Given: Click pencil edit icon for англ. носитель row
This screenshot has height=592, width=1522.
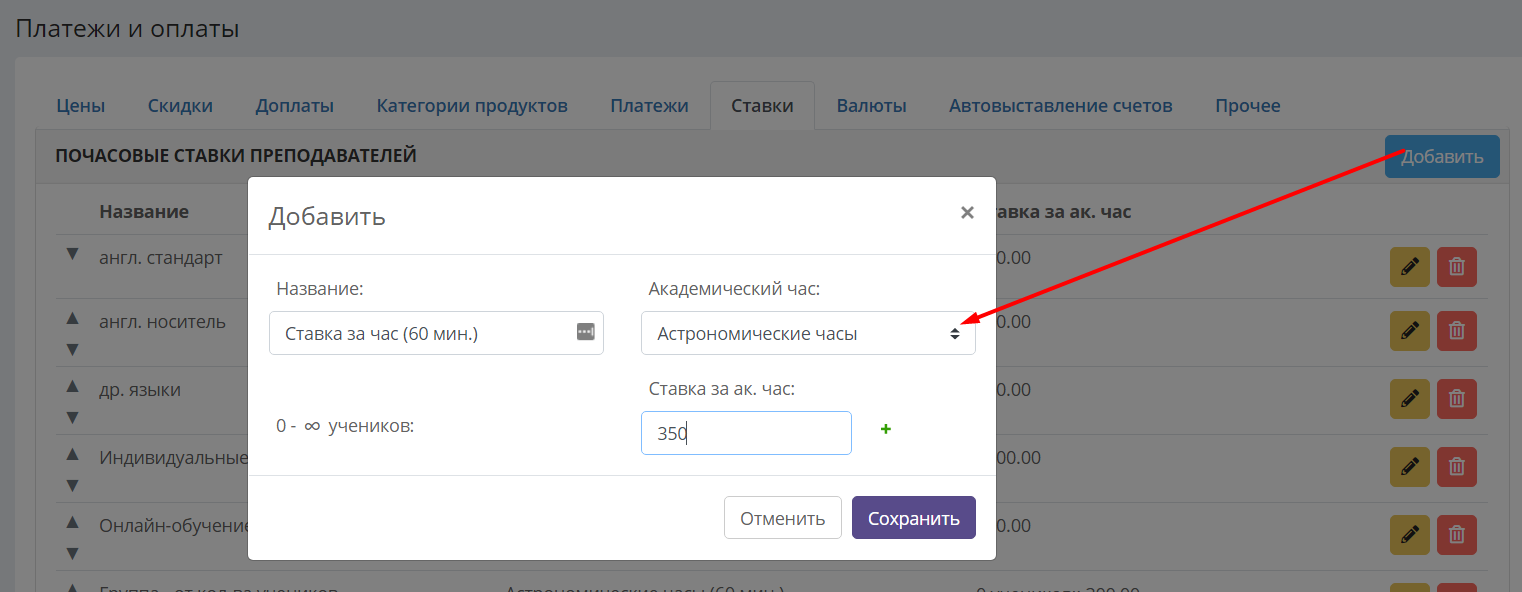Looking at the screenshot, I should pyautogui.click(x=1410, y=330).
